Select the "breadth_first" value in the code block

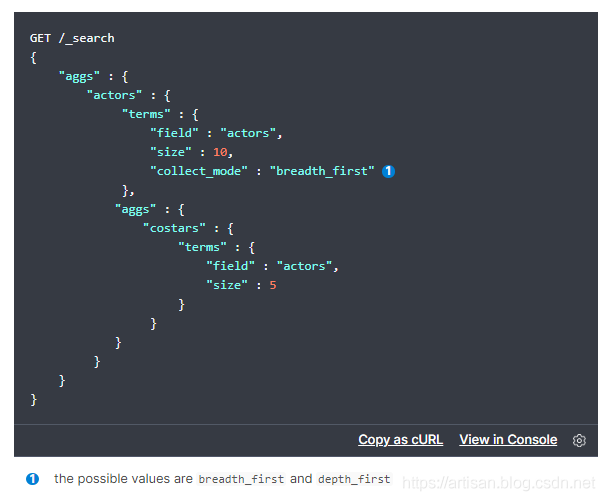(x=322, y=171)
